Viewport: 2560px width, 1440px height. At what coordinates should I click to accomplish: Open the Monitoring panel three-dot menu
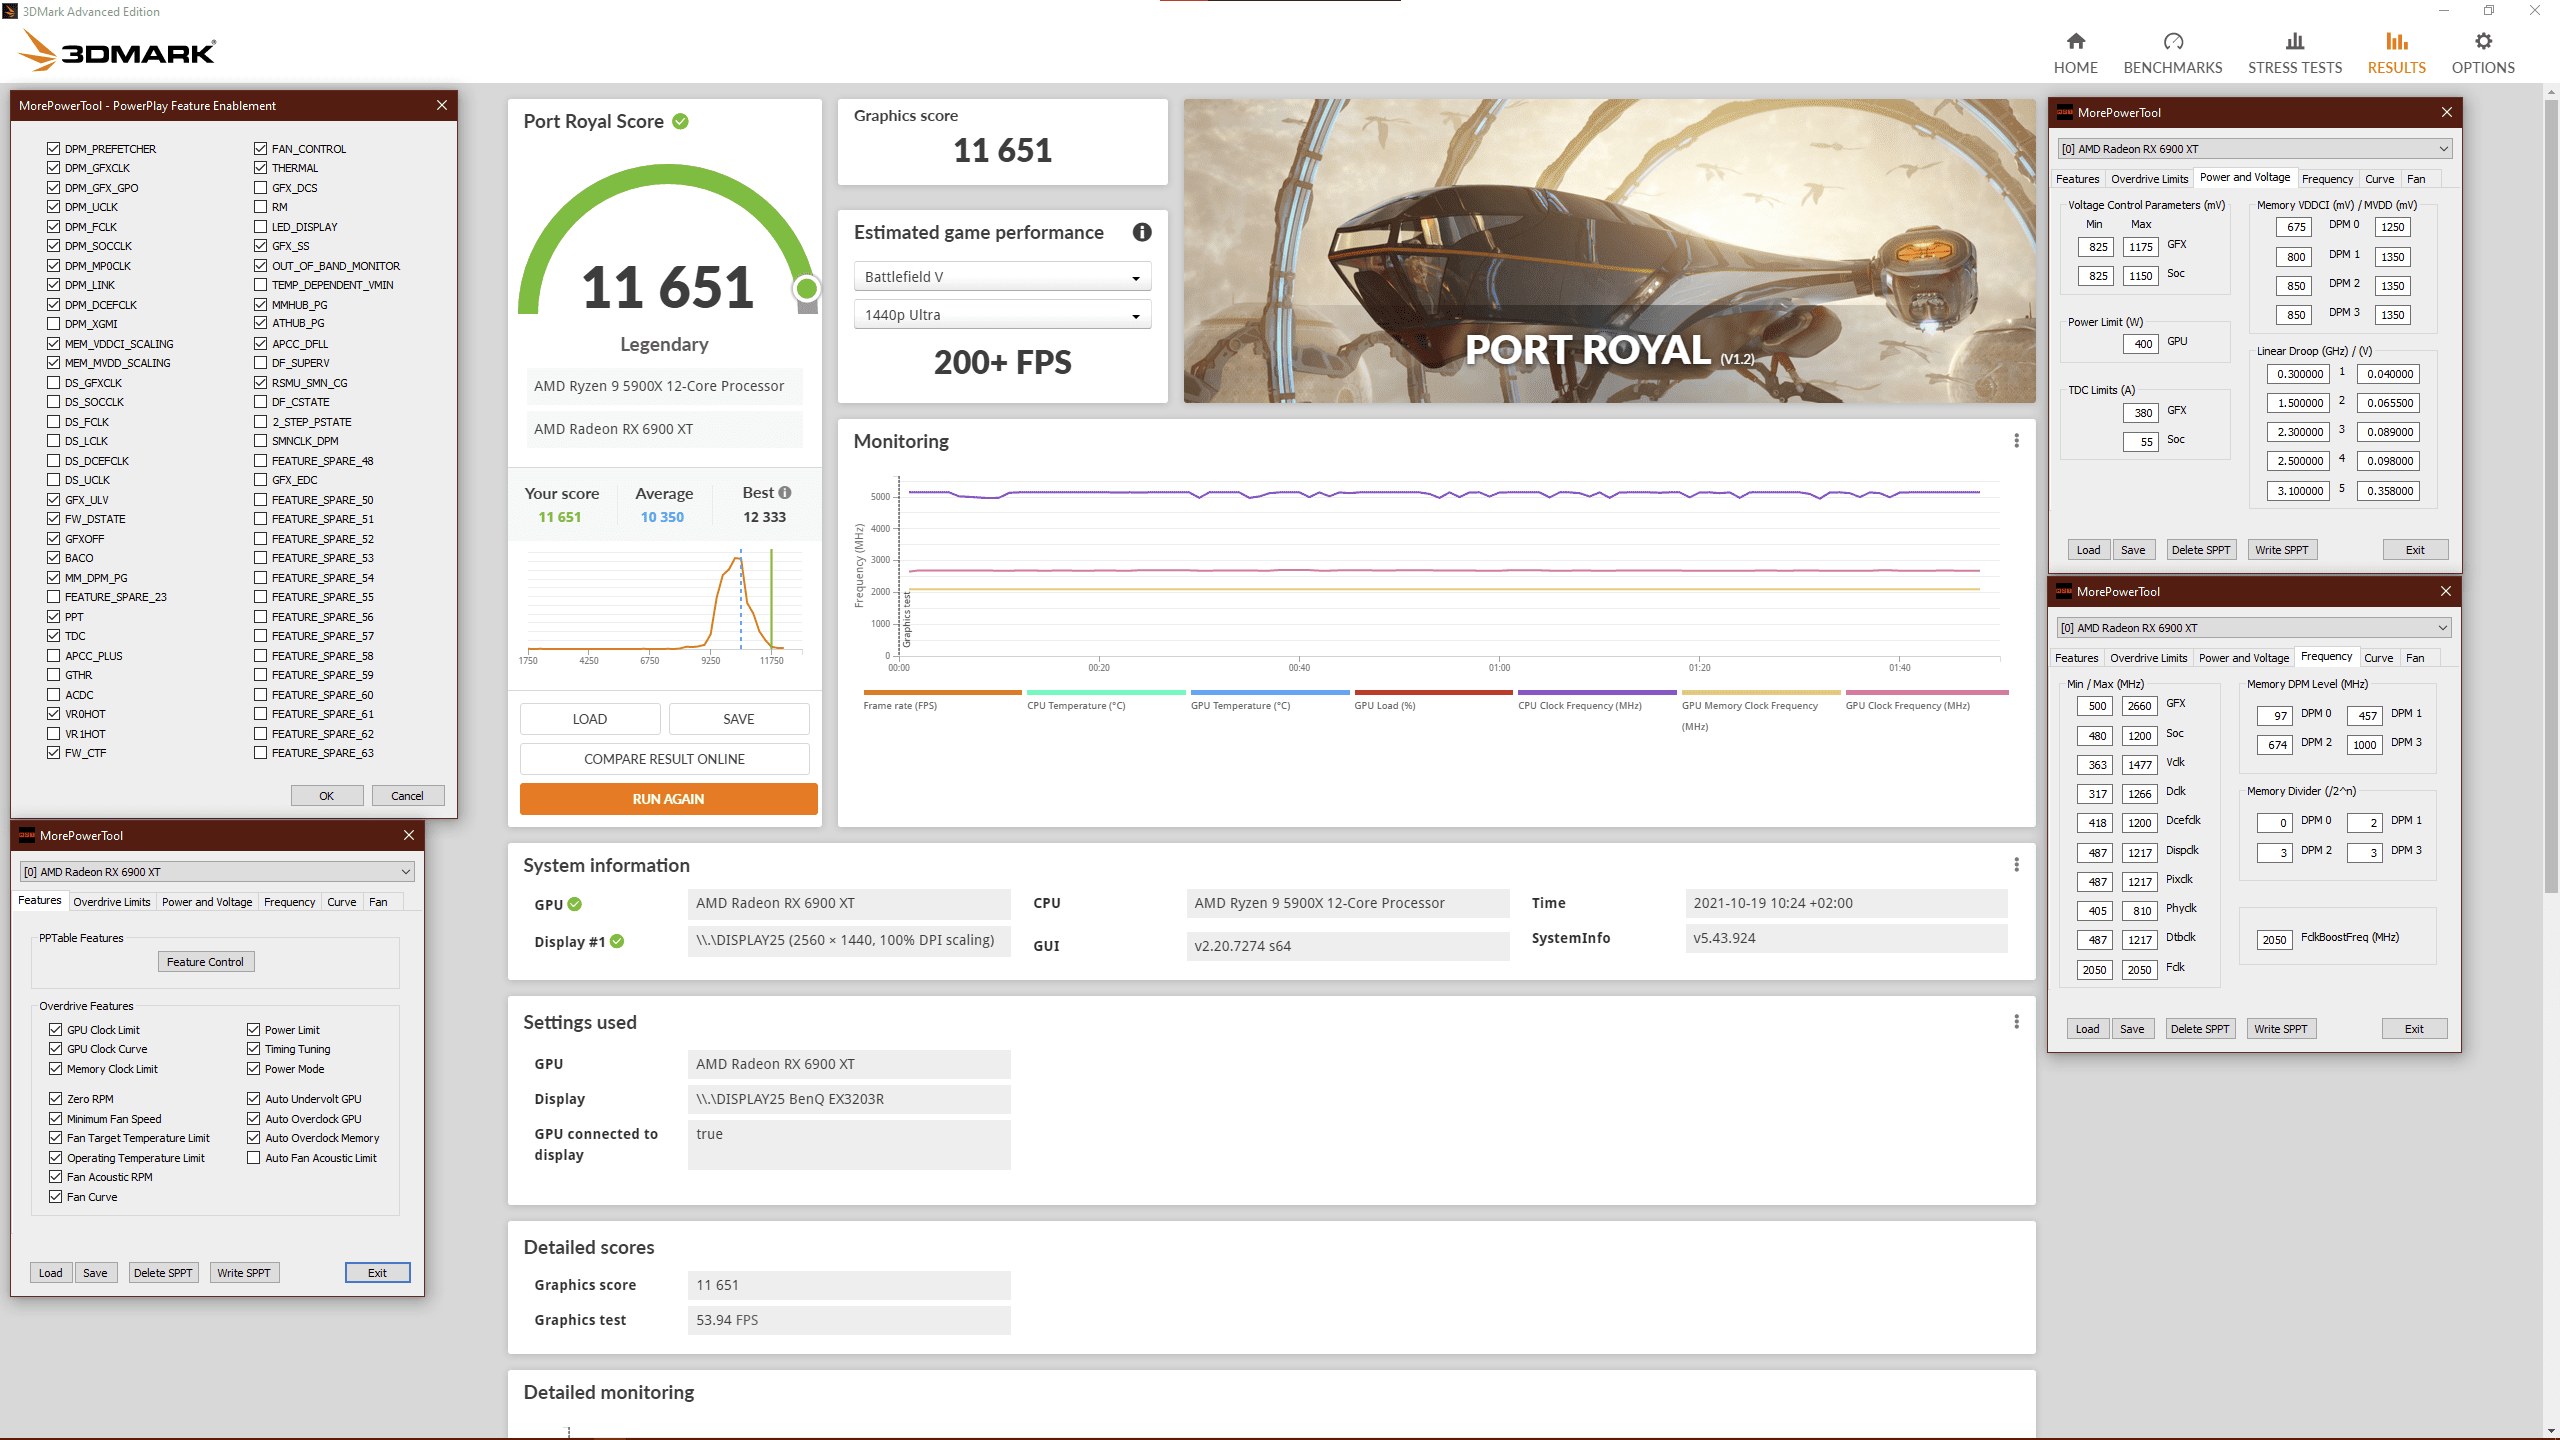[2016, 441]
